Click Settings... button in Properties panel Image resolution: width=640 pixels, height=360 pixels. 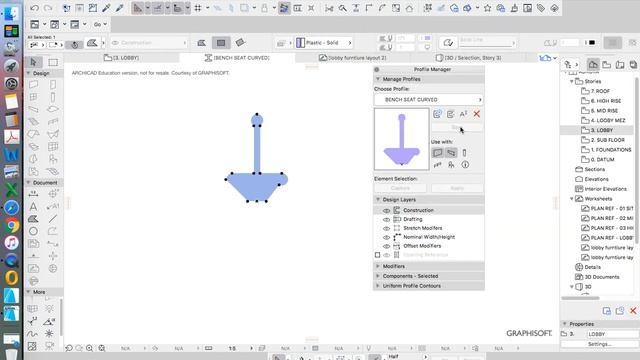click(x=599, y=344)
